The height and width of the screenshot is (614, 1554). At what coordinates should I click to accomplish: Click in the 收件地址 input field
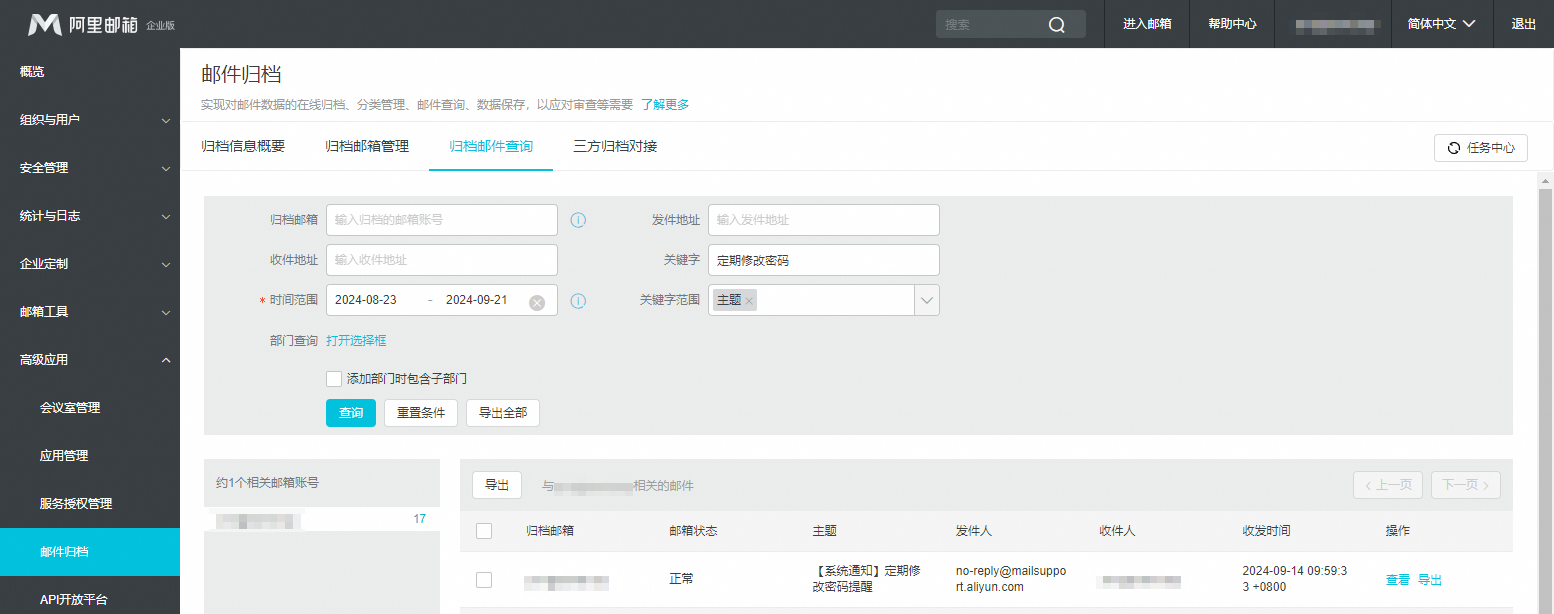[441, 260]
